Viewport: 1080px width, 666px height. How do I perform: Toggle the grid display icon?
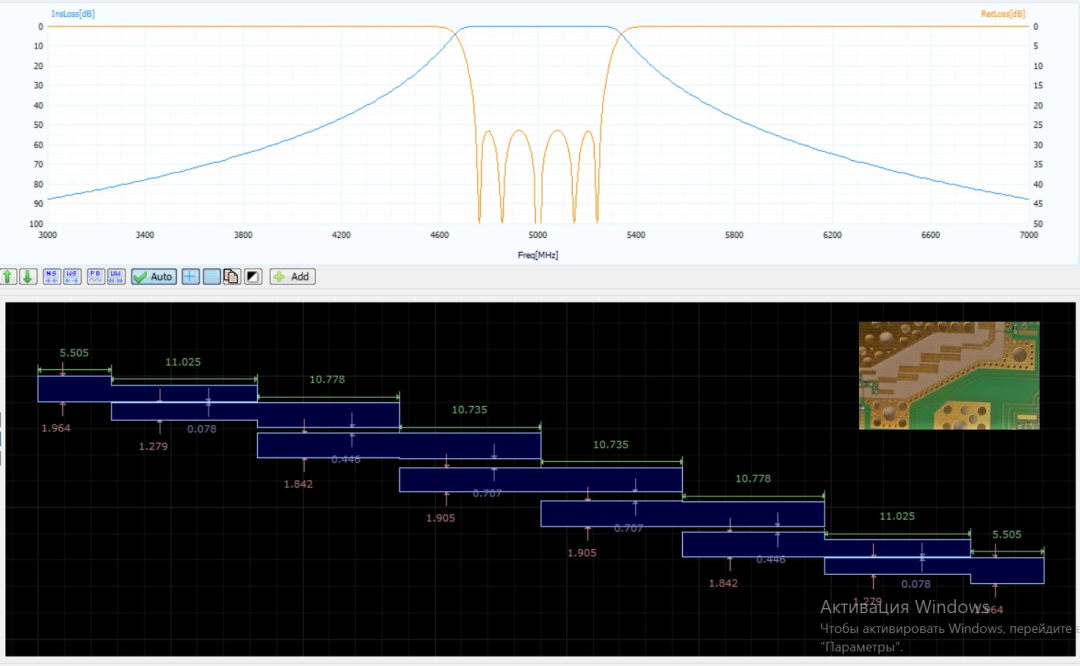point(211,277)
